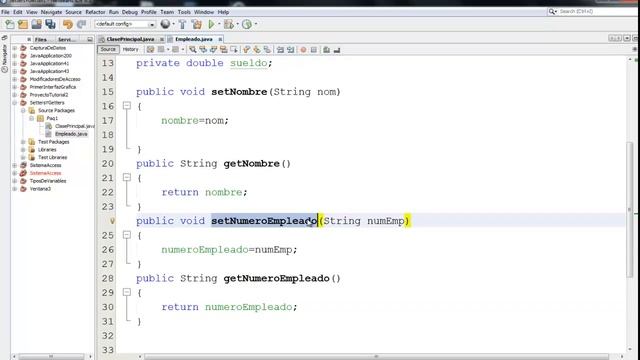Click the globe browser icon in main toolbar

click(x=165, y=24)
